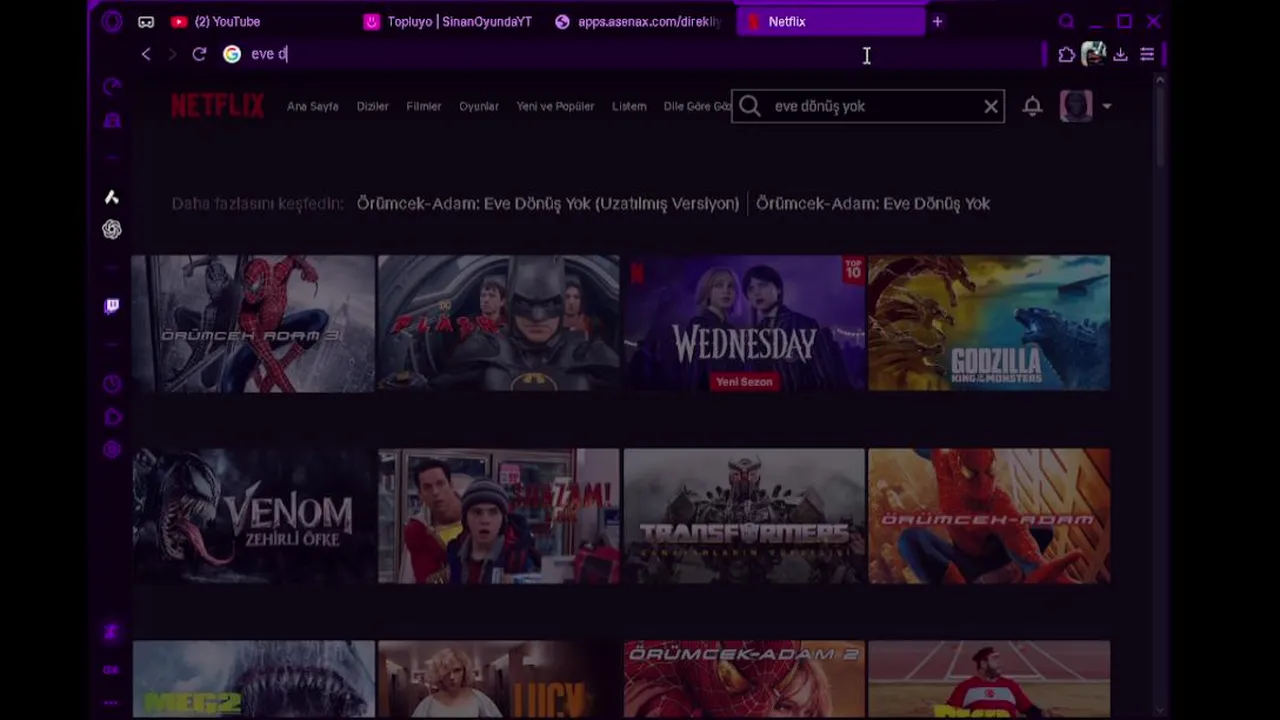Open the Opera GX menu logo
This screenshot has width=1280, height=720.
tap(112, 21)
